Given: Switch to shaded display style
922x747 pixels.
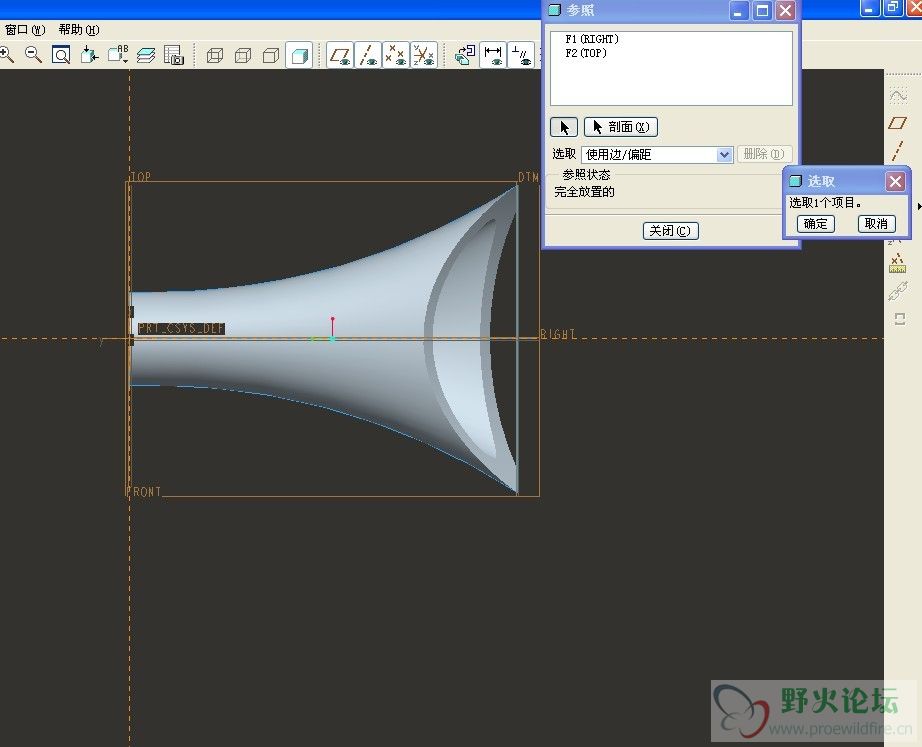Looking at the screenshot, I should point(299,56).
